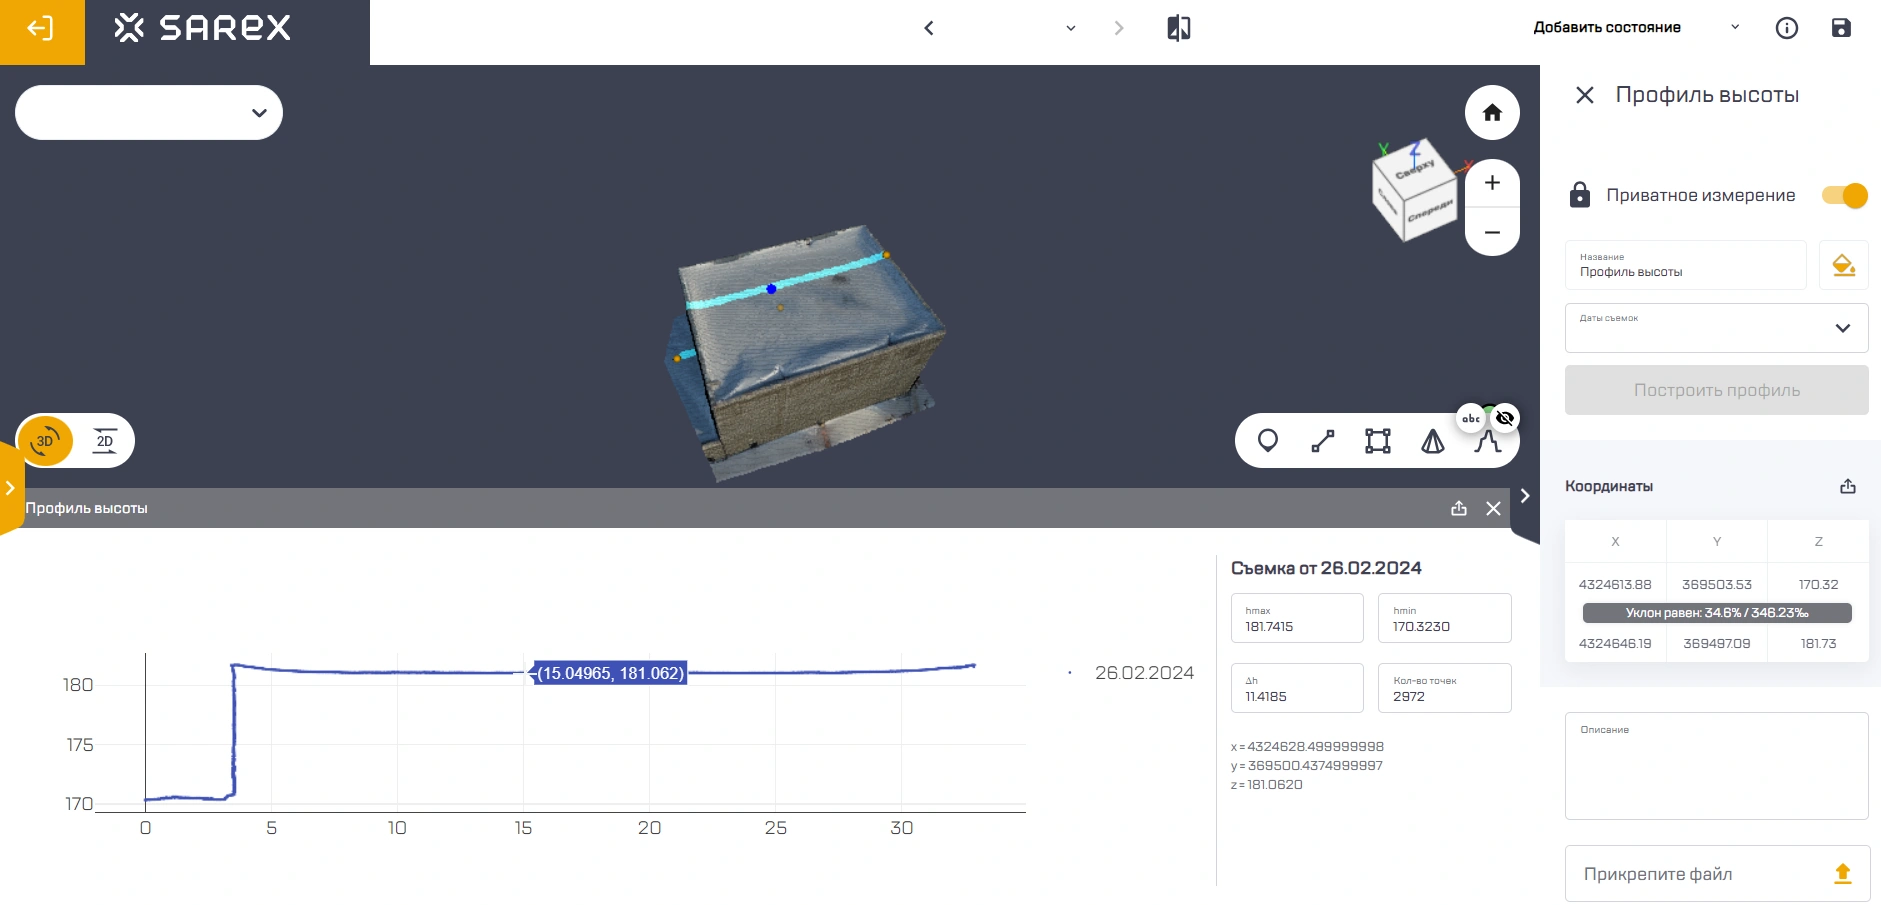This screenshot has height=905, width=1881.
Task: Open the Даты съемок dropdown
Action: (1715, 328)
